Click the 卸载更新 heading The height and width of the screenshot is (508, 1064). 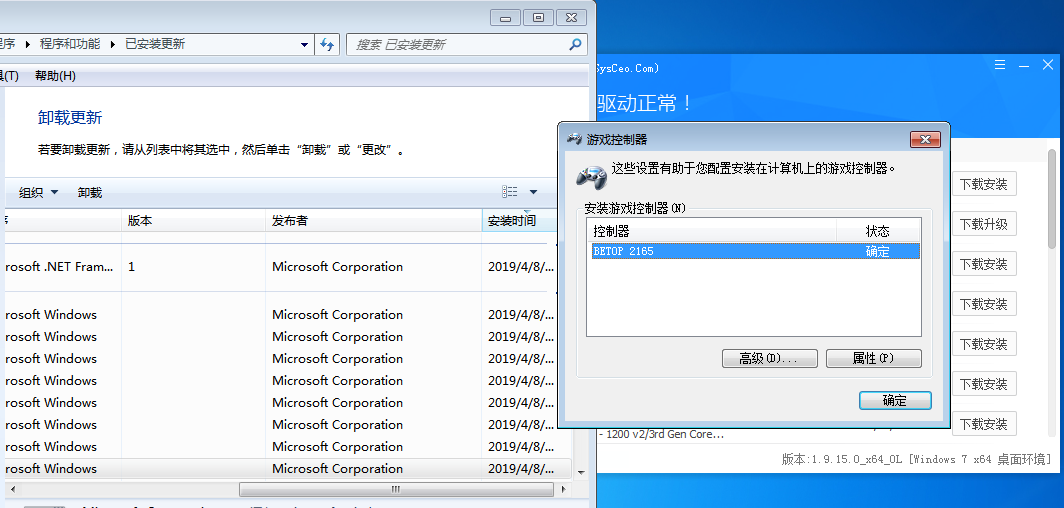[x=70, y=118]
